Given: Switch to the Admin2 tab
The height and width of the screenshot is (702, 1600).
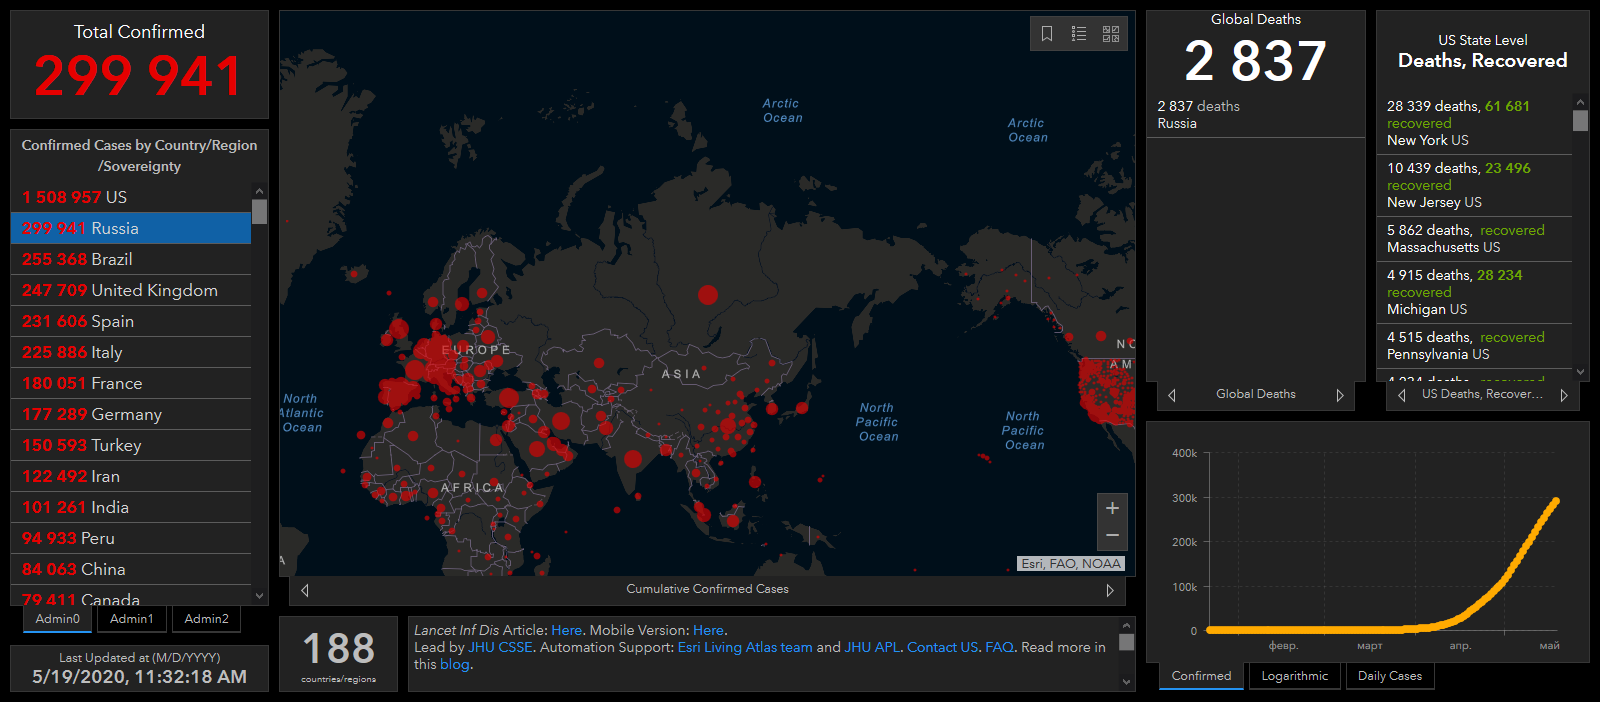Looking at the screenshot, I should [206, 619].
